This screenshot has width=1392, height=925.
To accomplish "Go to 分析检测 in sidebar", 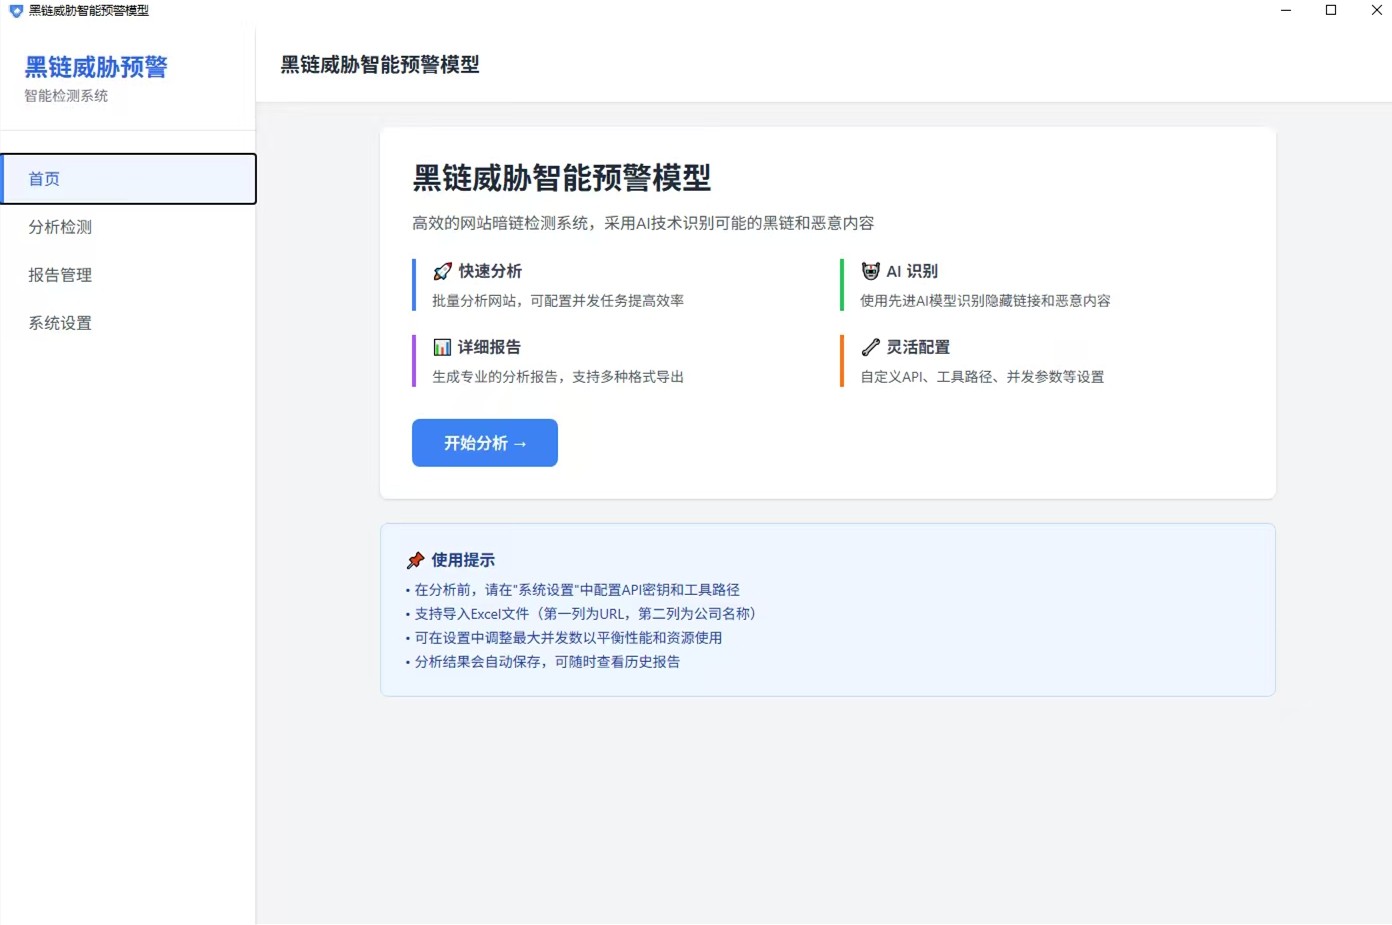I will [x=128, y=227].
